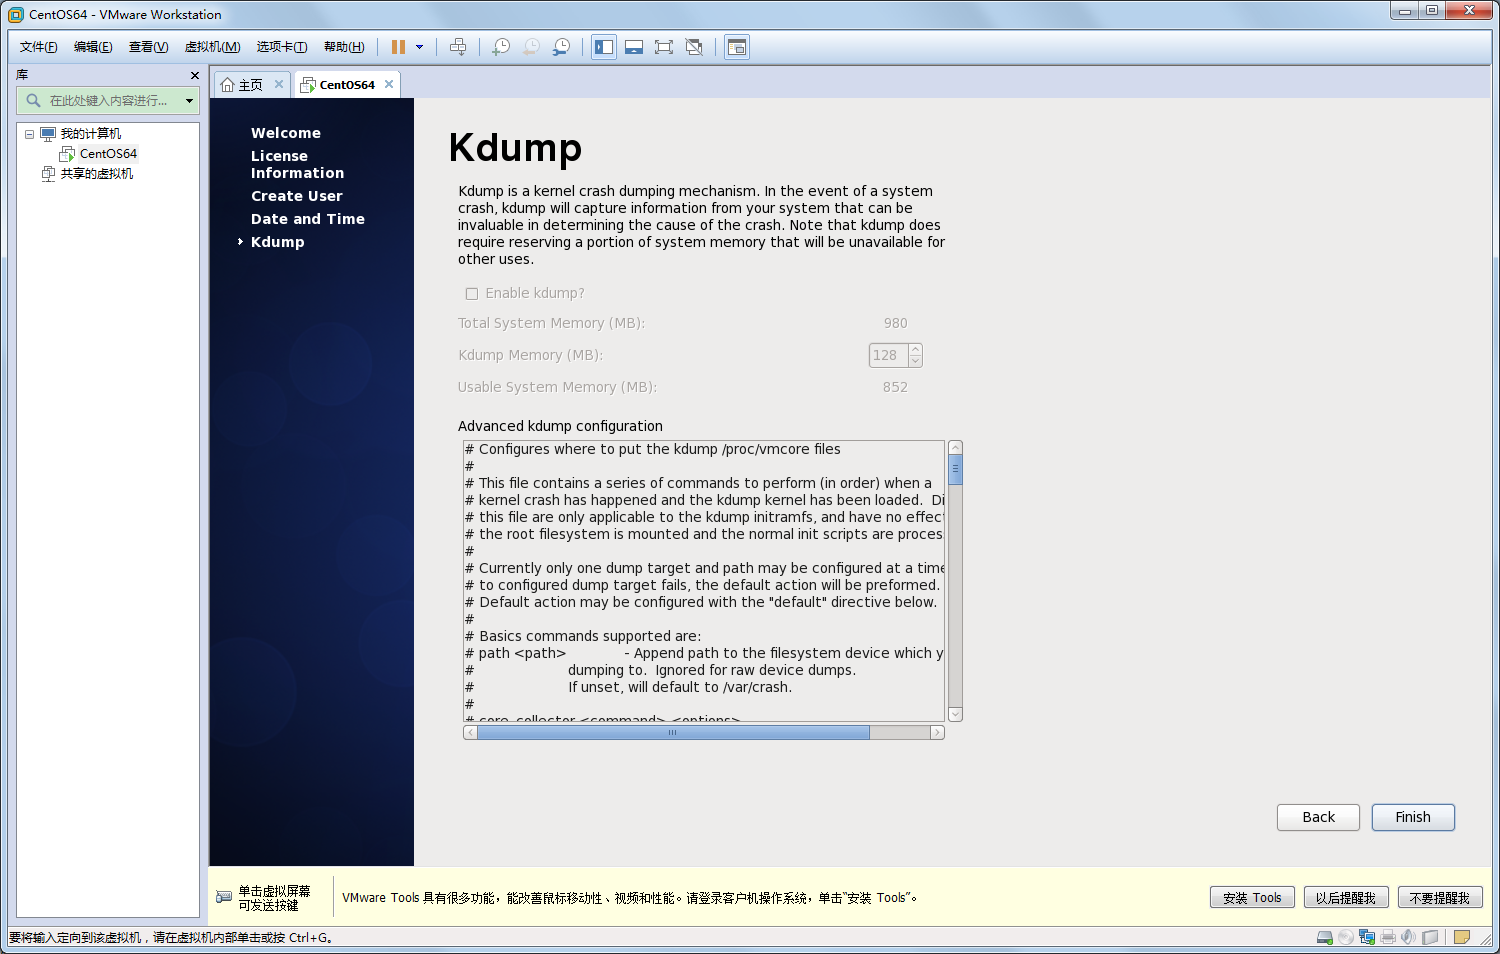Select 共享的虚拟机 in the library
Image resolution: width=1500 pixels, height=954 pixels.
96,174
